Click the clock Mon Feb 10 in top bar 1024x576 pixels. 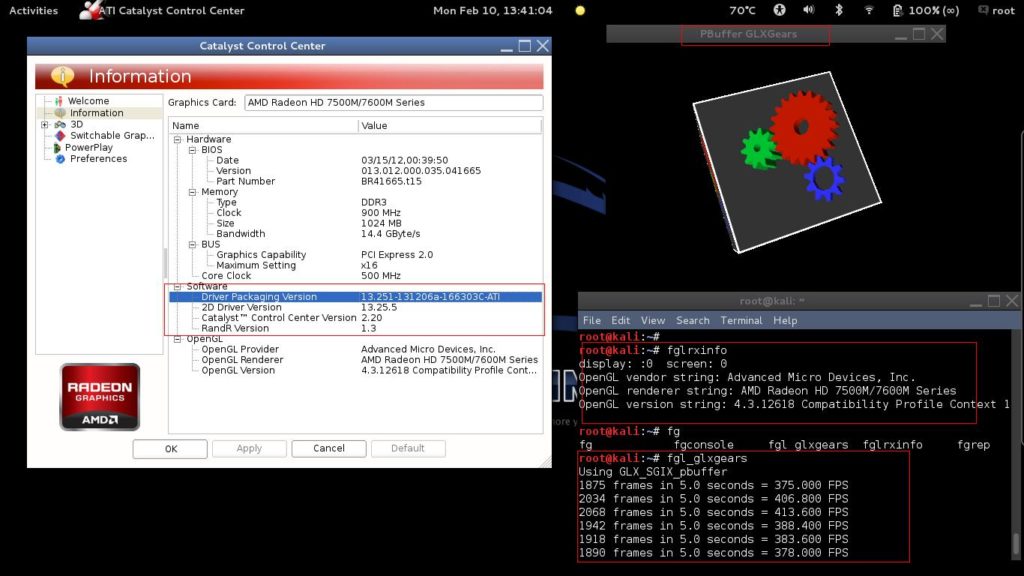[492, 10]
